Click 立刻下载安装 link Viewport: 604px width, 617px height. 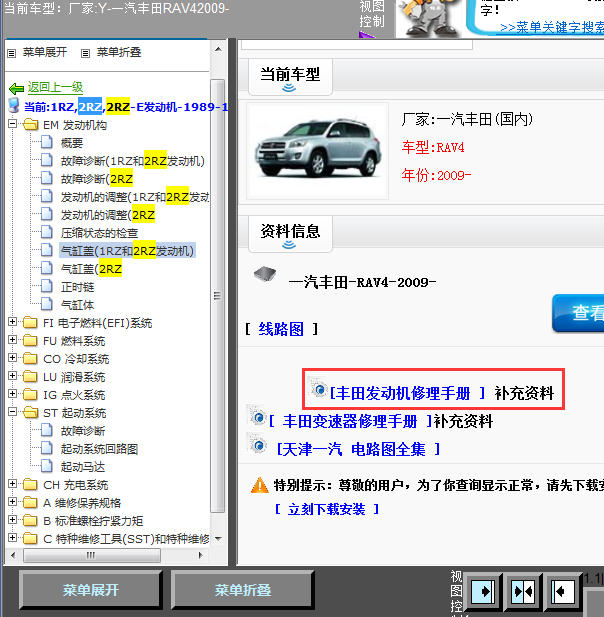coord(327,509)
